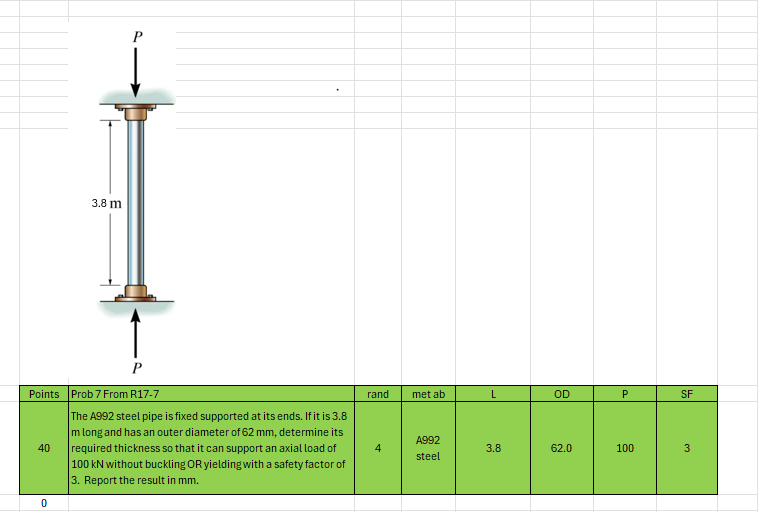758x512 pixels.
Task: Select the A992 steel pipe problem statement cell
Action: (x=211, y=448)
